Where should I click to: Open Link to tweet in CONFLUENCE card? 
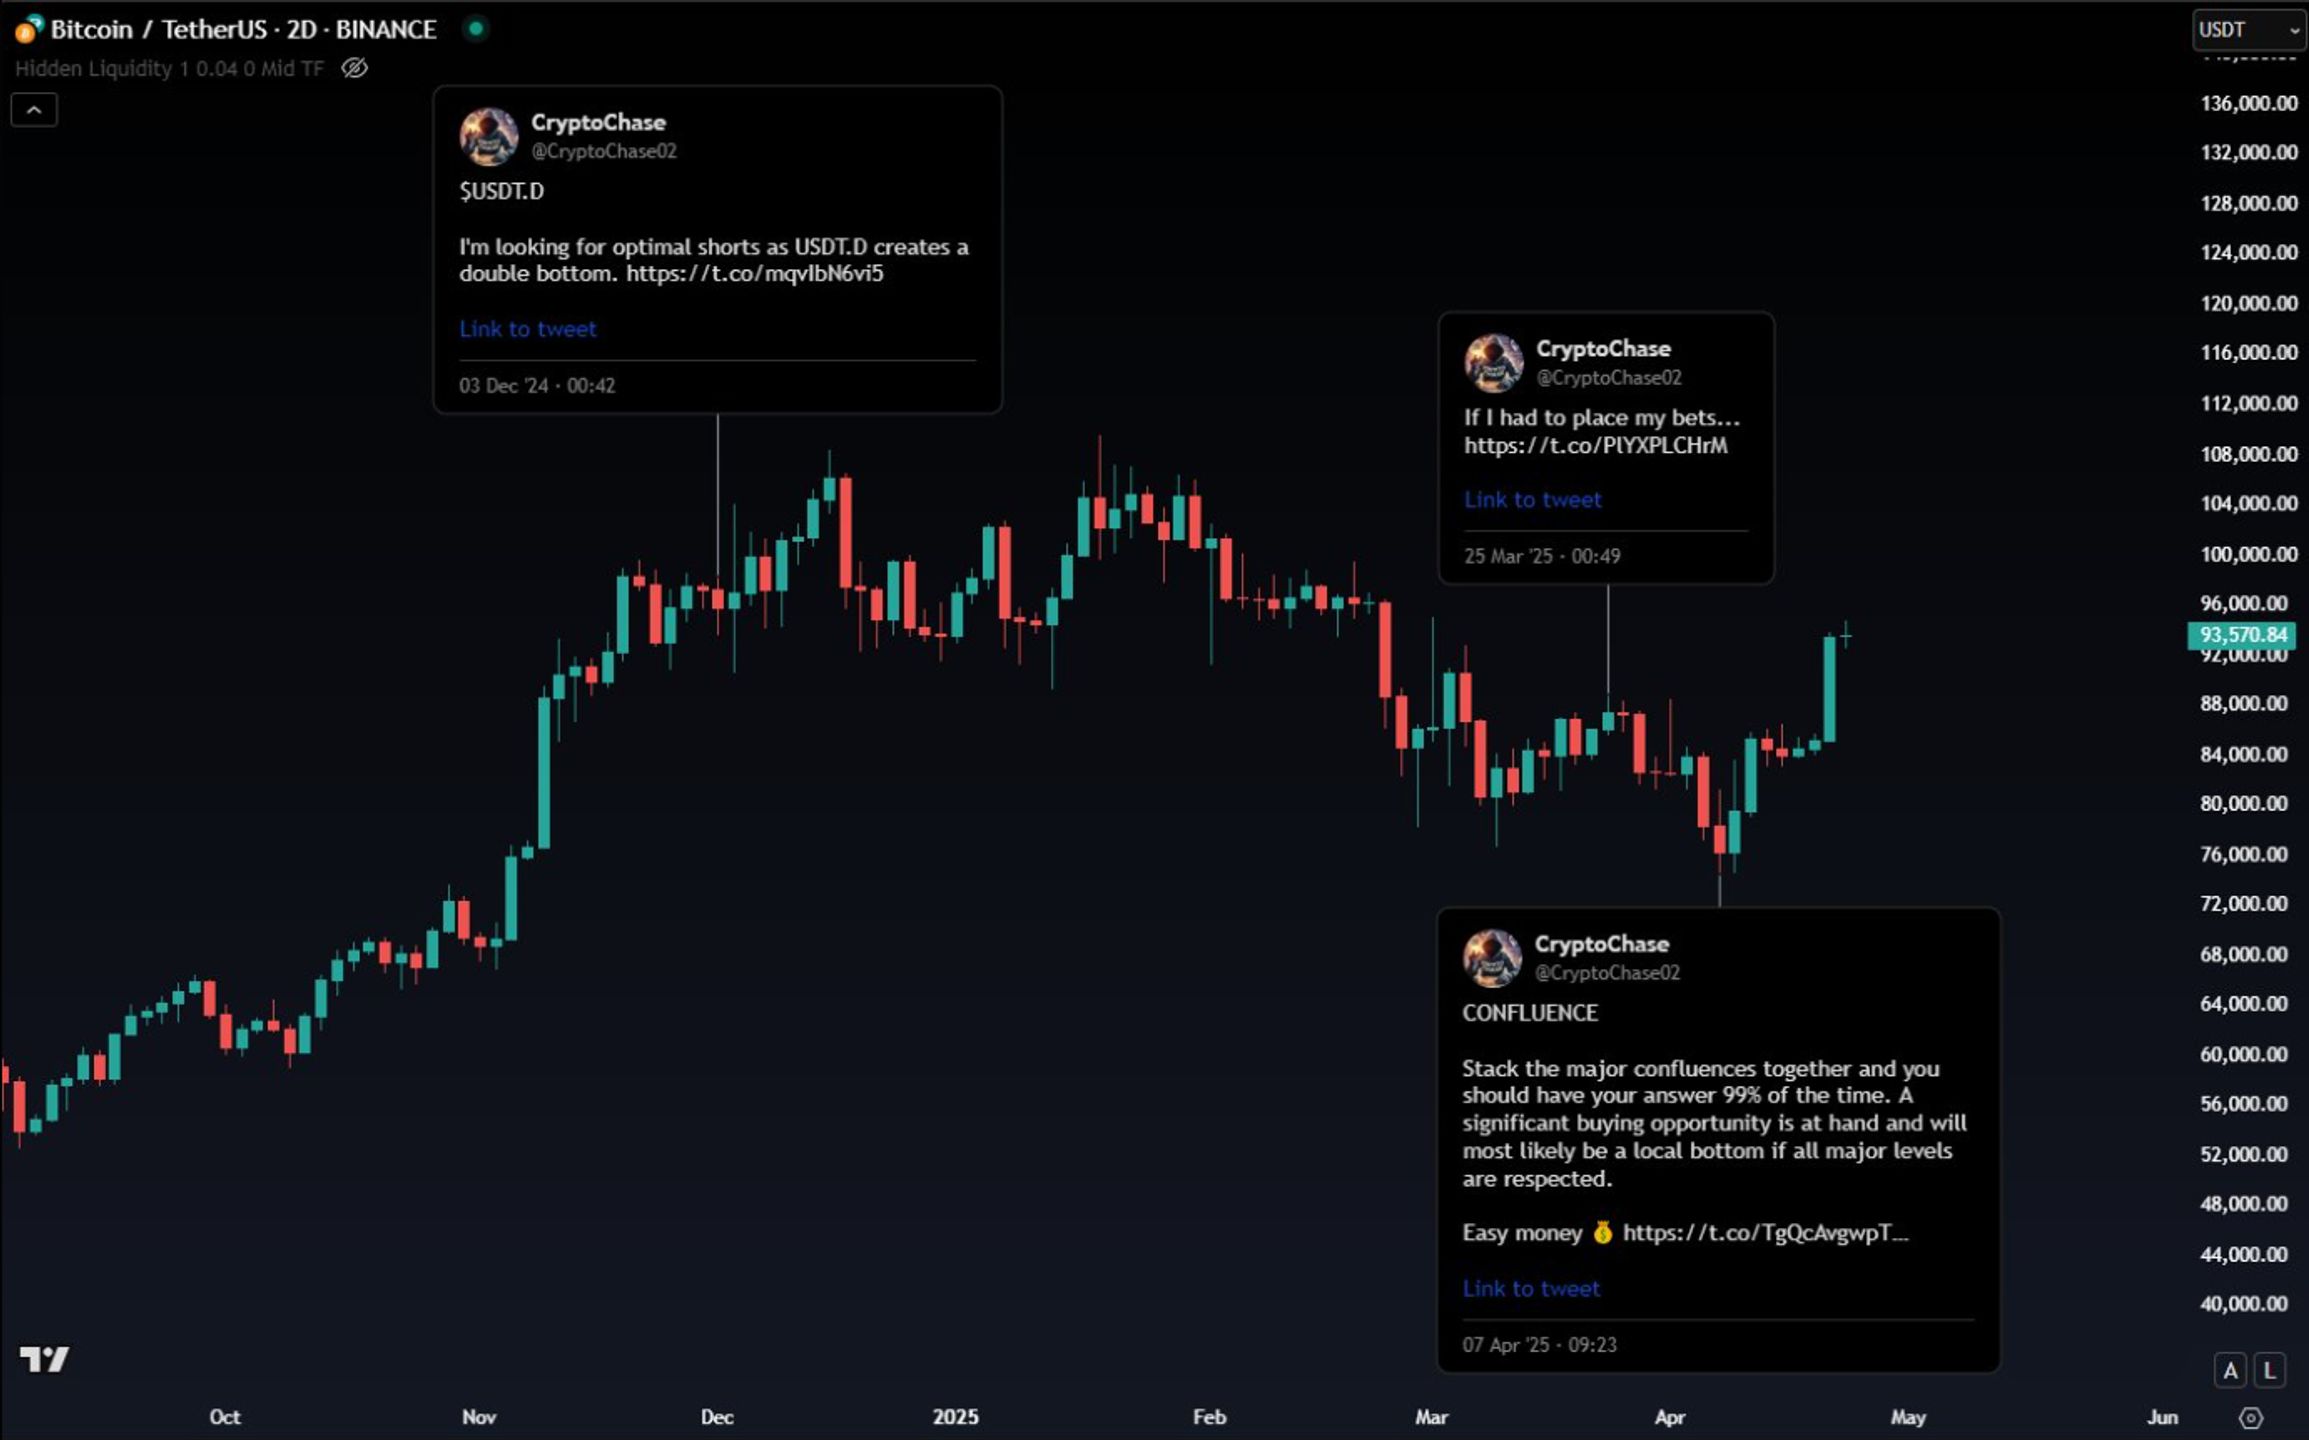tap(1531, 1289)
